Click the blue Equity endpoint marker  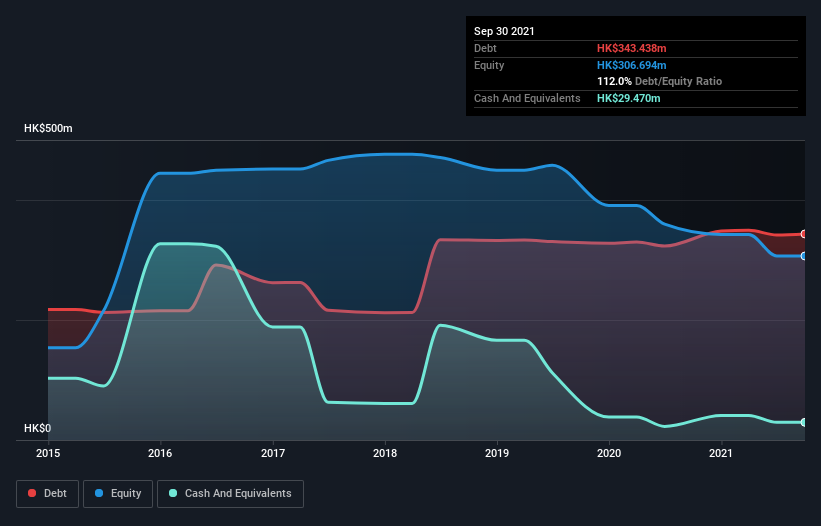pyautogui.click(x=804, y=256)
